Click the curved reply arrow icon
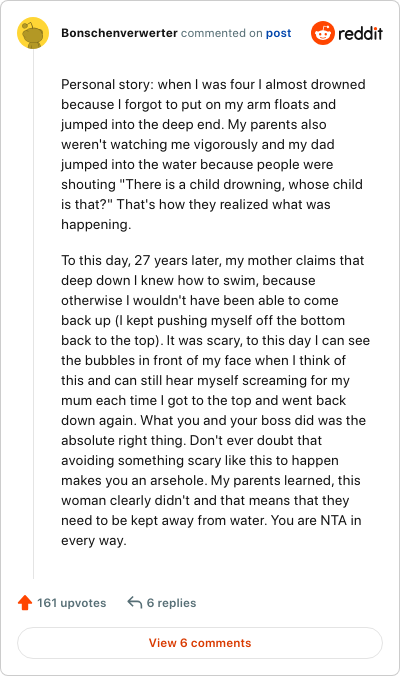This screenshot has width=400, height=676. 134,602
